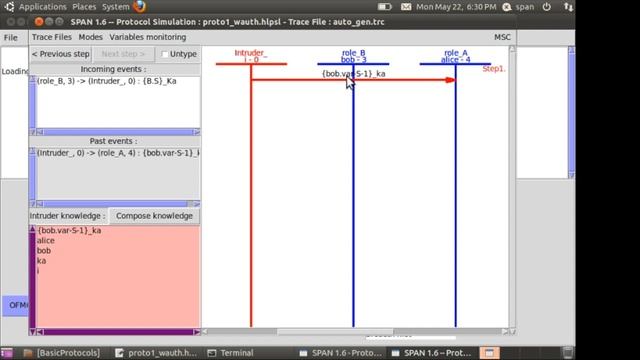Click the Previous step button
Viewport: 640px width, 360px height.
60,54
